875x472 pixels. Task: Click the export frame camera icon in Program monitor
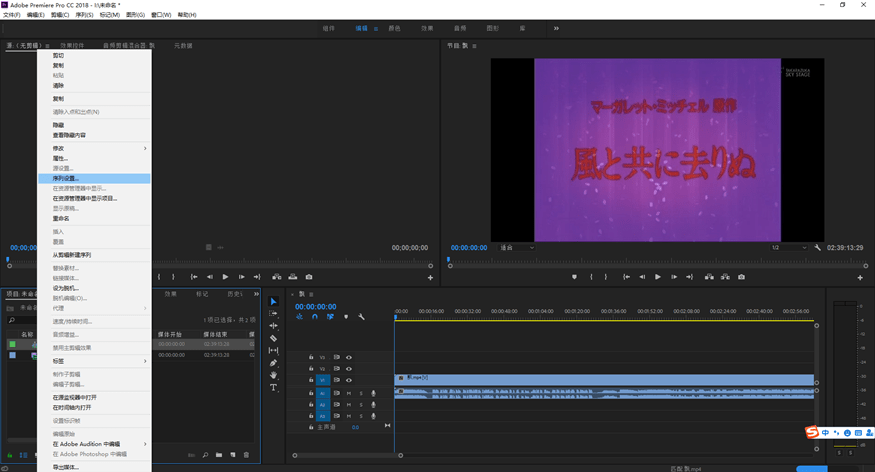(741, 277)
